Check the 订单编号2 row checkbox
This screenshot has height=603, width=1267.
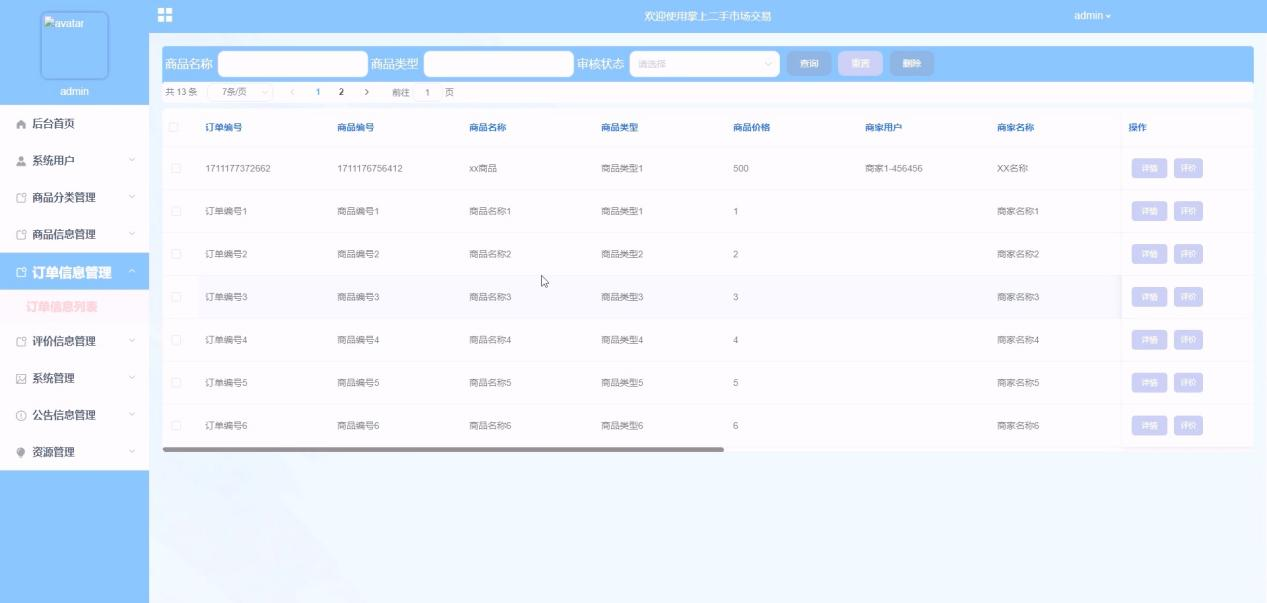(x=176, y=255)
